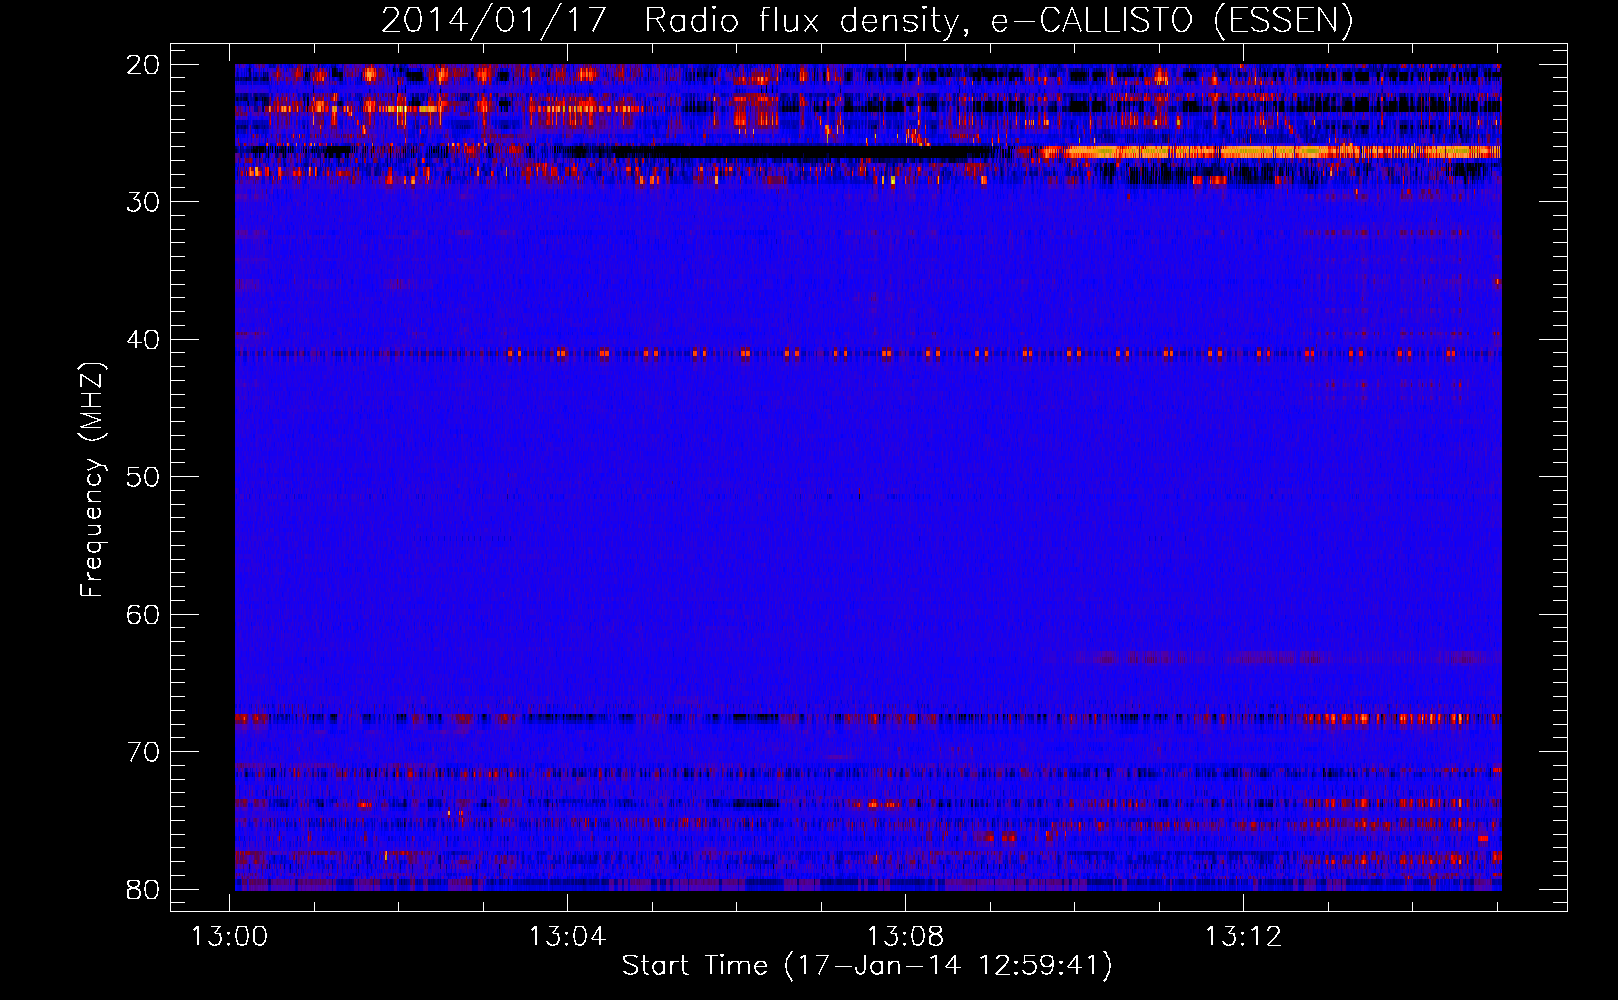Click the dotted red line near 41 MHz
Viewport: 1618px width, 1000px height.
(868, 353)
